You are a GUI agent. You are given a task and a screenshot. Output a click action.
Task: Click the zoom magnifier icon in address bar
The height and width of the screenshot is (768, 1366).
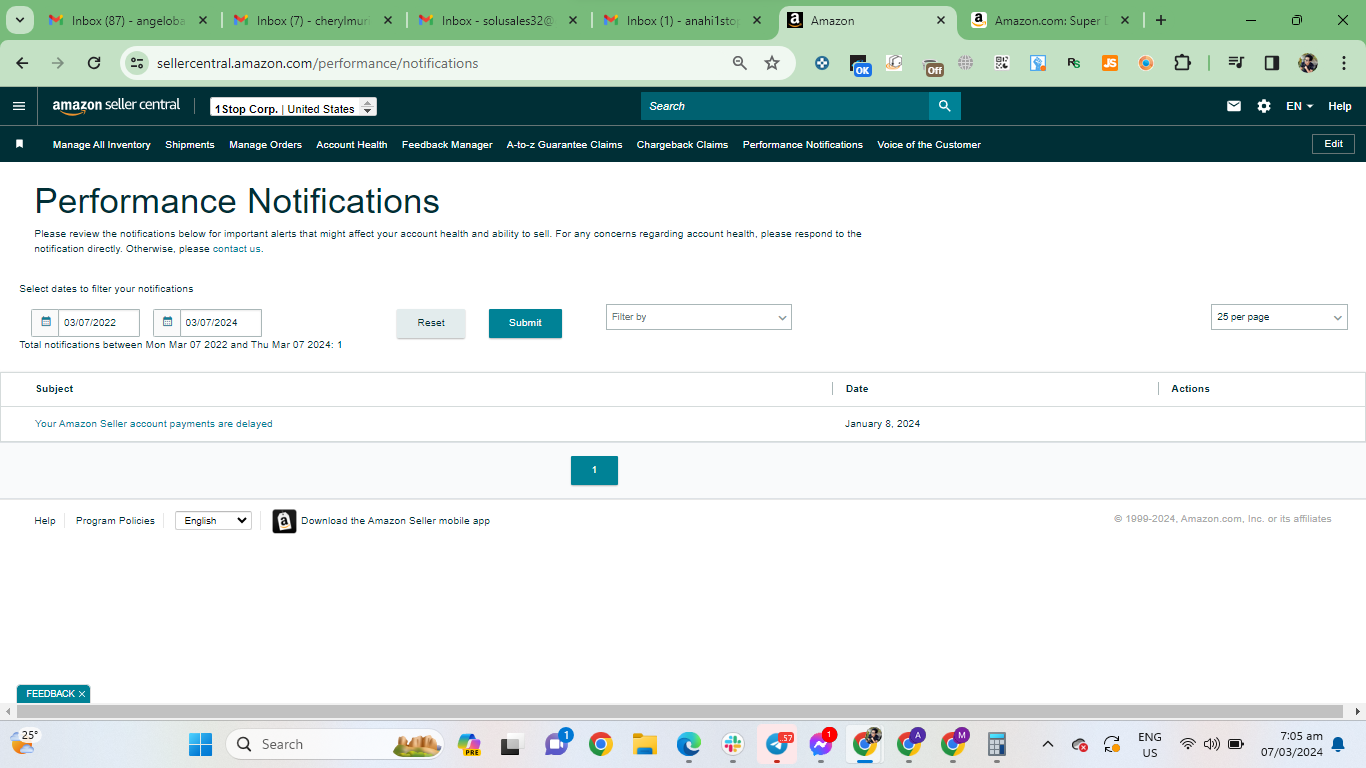(740, 63)
